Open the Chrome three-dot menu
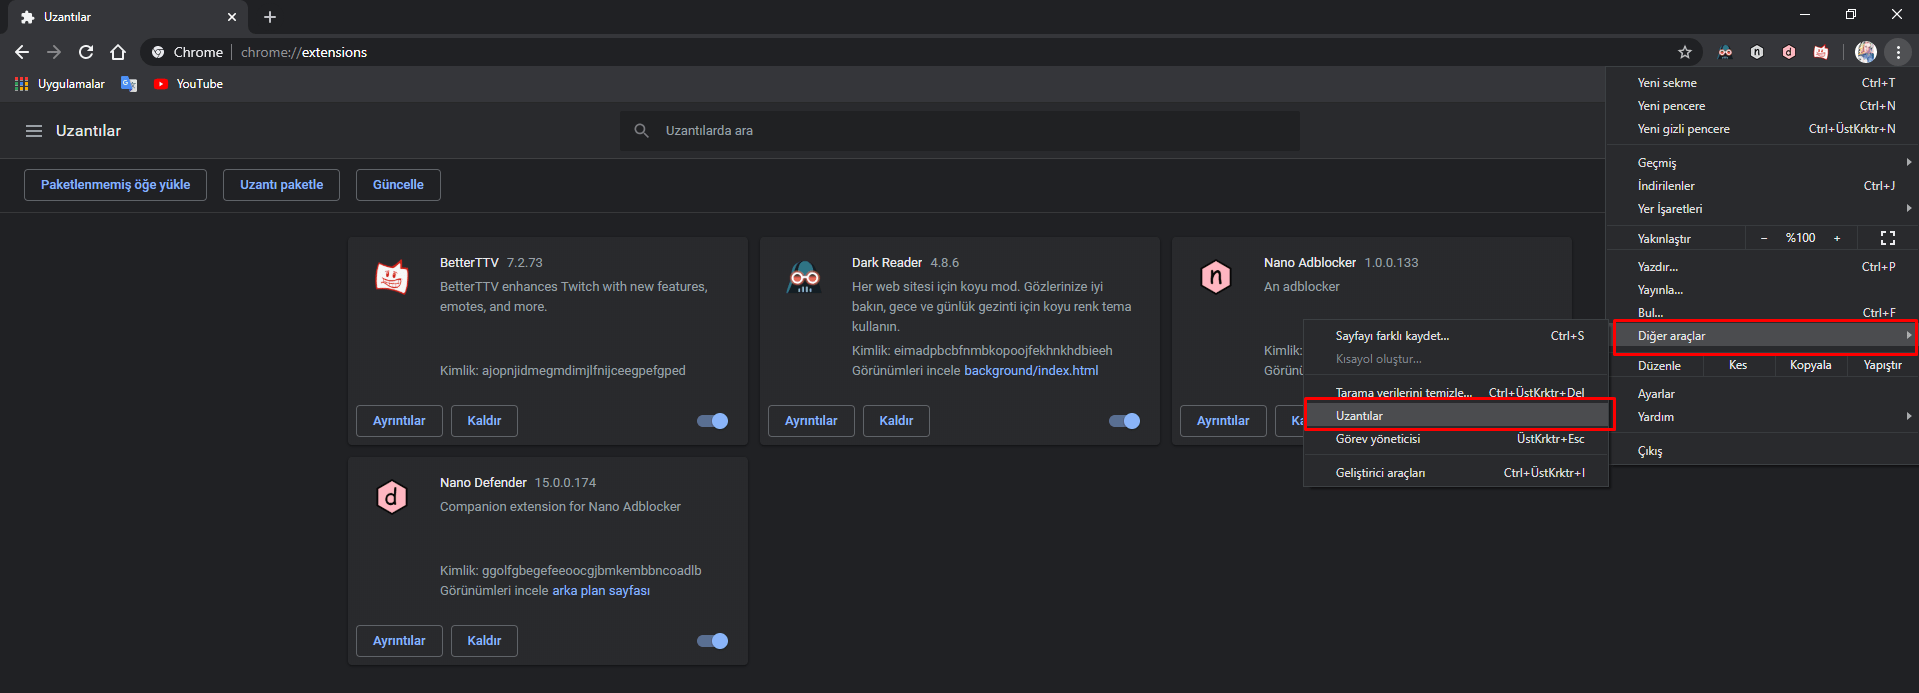Viewport: 1919px width, 693px height. [1898, 52]
